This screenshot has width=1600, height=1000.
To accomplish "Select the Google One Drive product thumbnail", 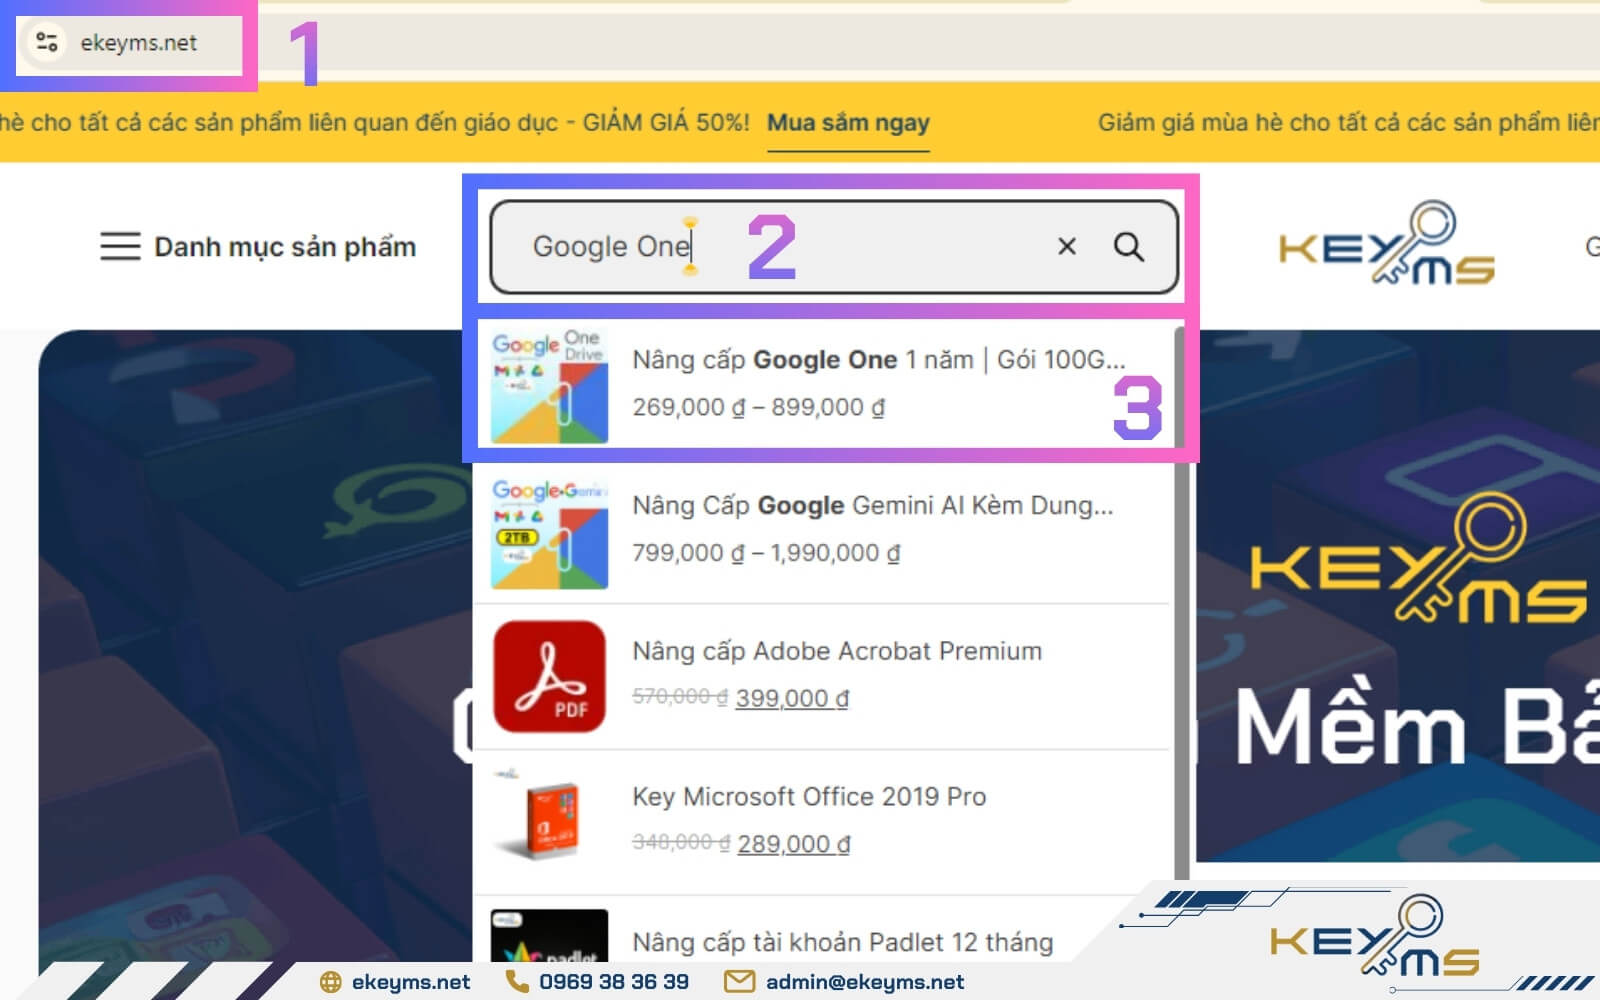I will point(548,383).
